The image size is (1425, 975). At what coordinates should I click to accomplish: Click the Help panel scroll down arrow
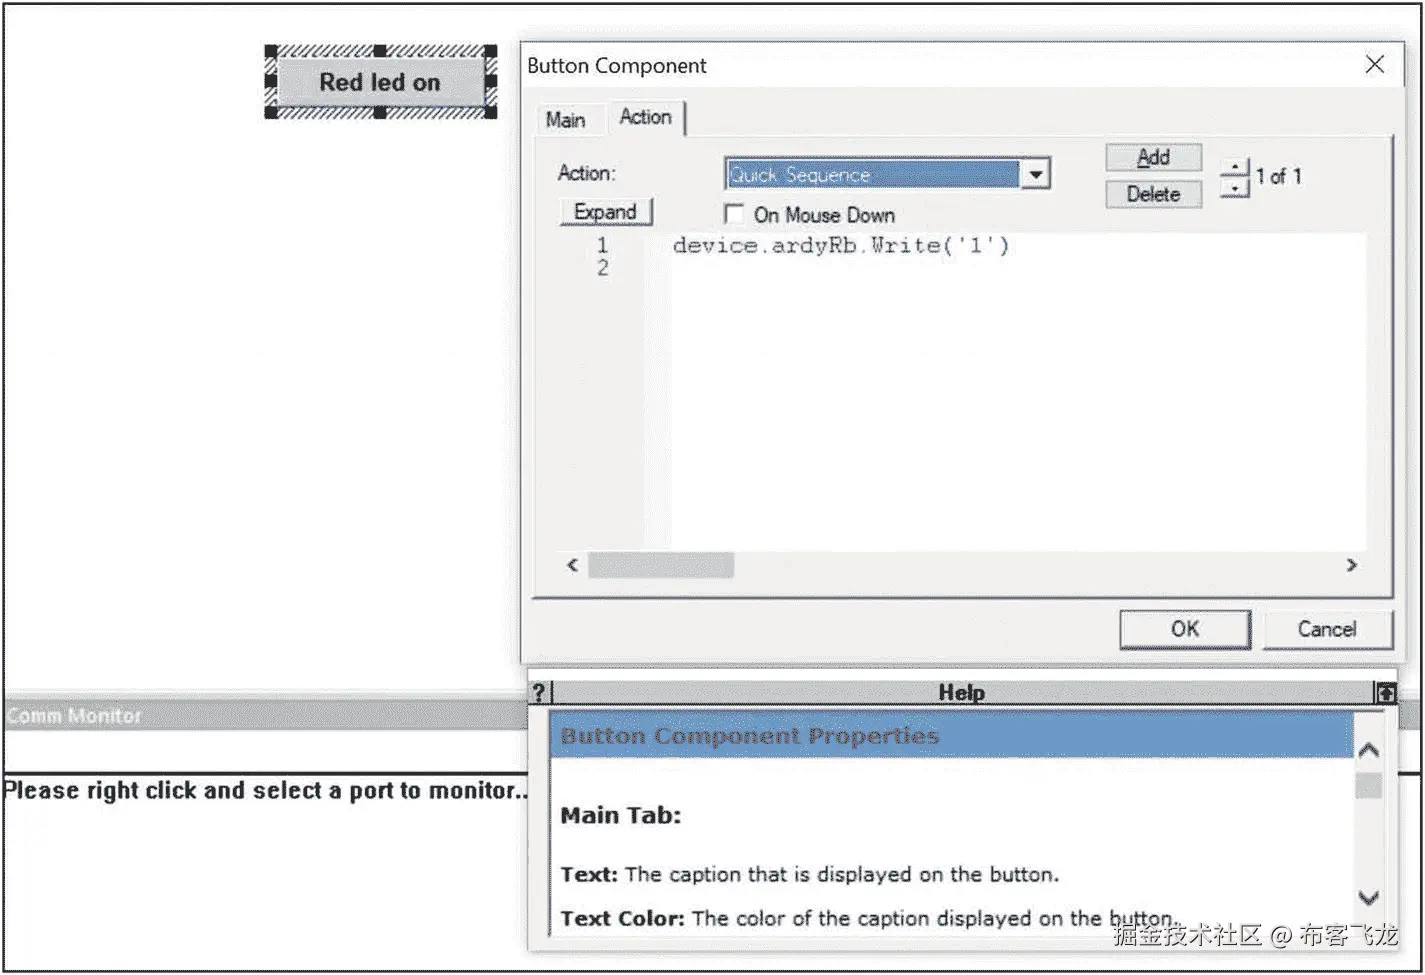[x=1369, y=897]
